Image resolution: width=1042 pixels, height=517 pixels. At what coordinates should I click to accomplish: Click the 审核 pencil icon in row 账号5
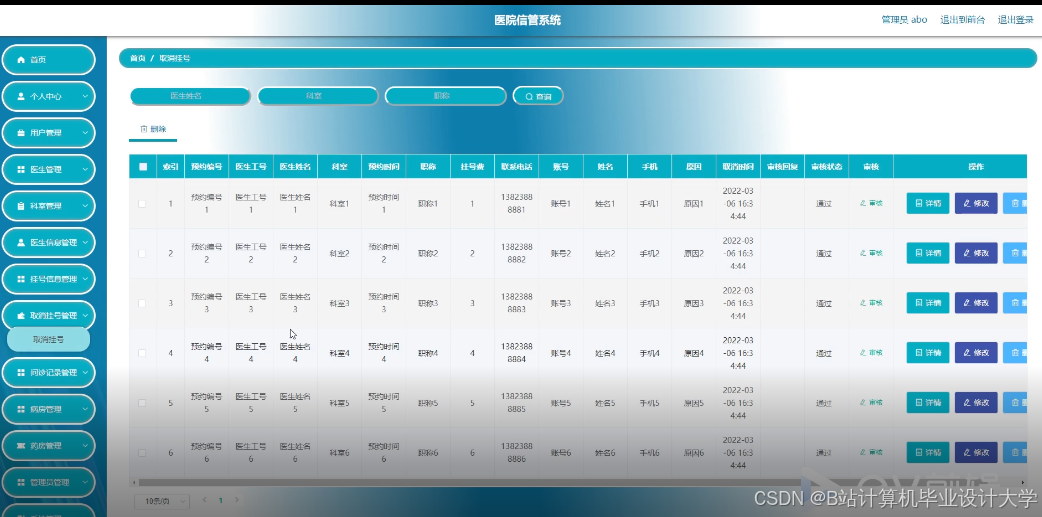[x=863, y=403]
